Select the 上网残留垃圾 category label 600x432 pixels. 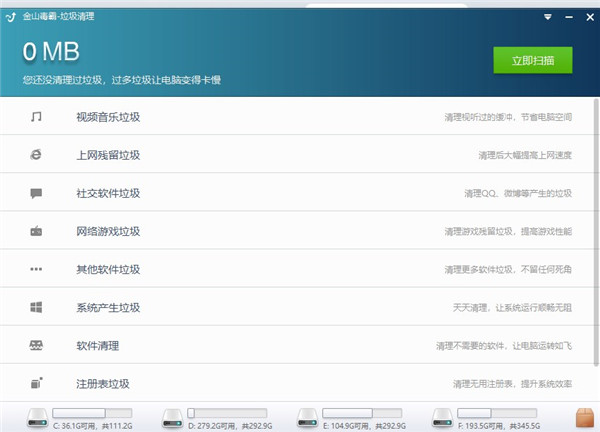tap(108, 155)
